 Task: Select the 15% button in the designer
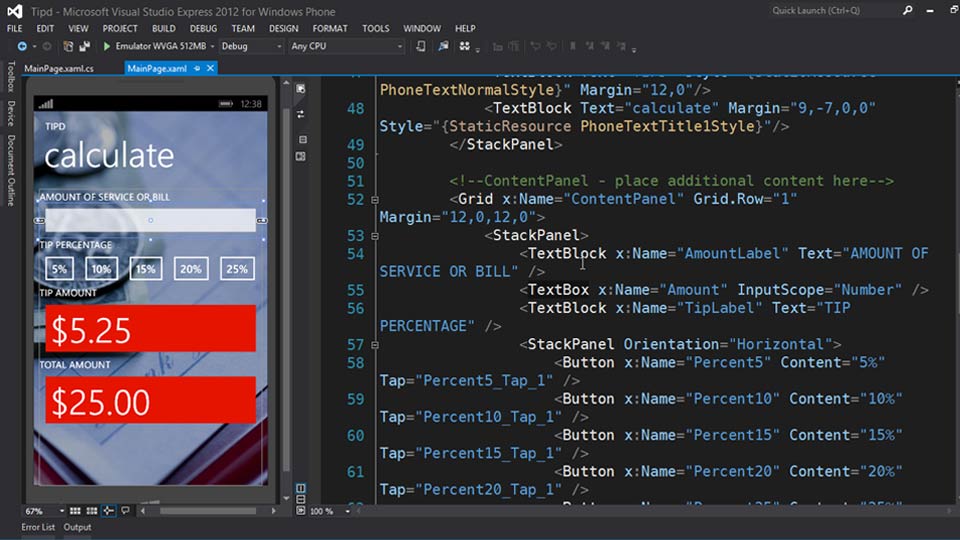(x=146, y=269)
